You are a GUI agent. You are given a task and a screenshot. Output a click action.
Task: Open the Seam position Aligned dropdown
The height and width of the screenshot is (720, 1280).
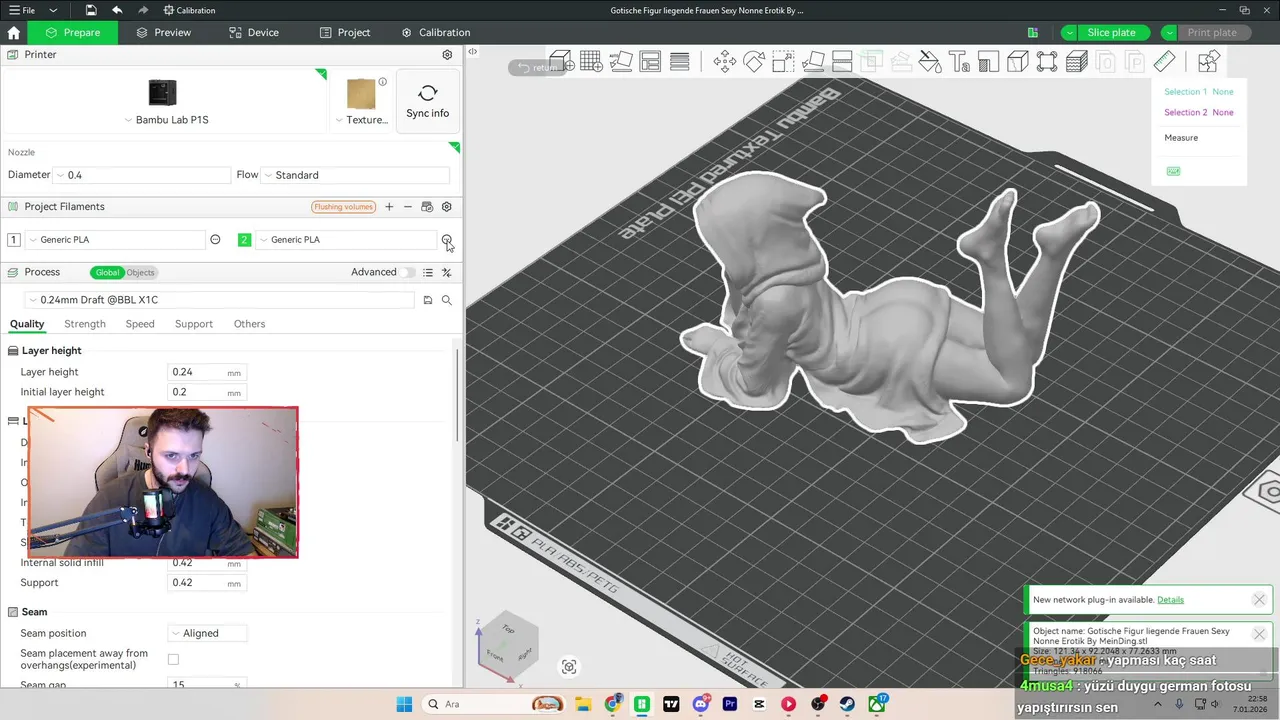pos(207,633)
